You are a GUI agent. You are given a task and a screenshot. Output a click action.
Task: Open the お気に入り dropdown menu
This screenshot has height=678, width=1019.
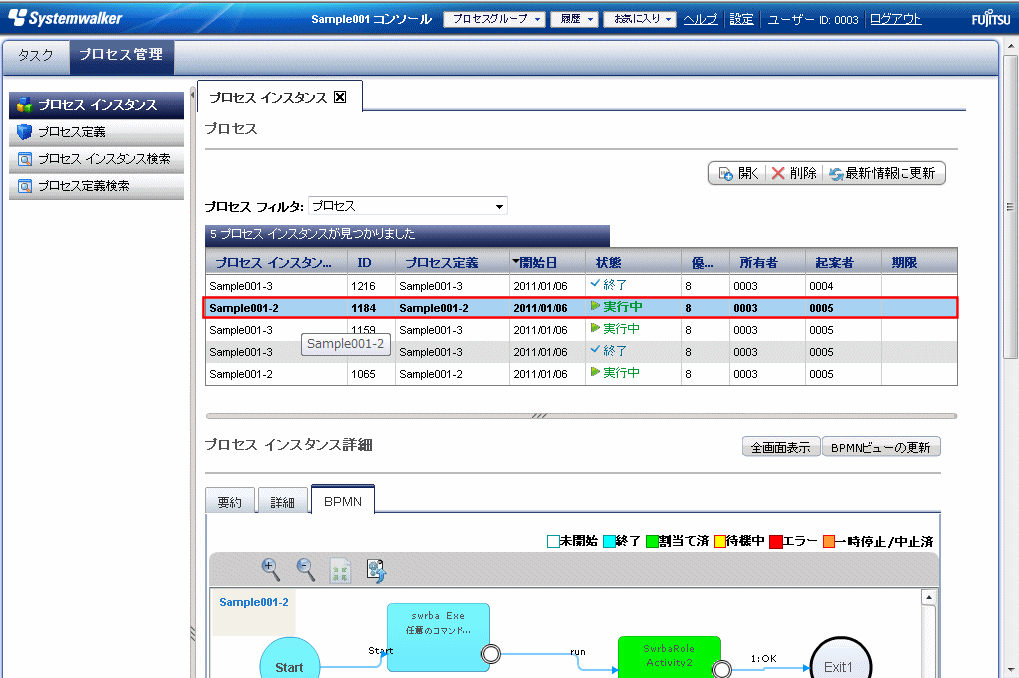point(639,19)
